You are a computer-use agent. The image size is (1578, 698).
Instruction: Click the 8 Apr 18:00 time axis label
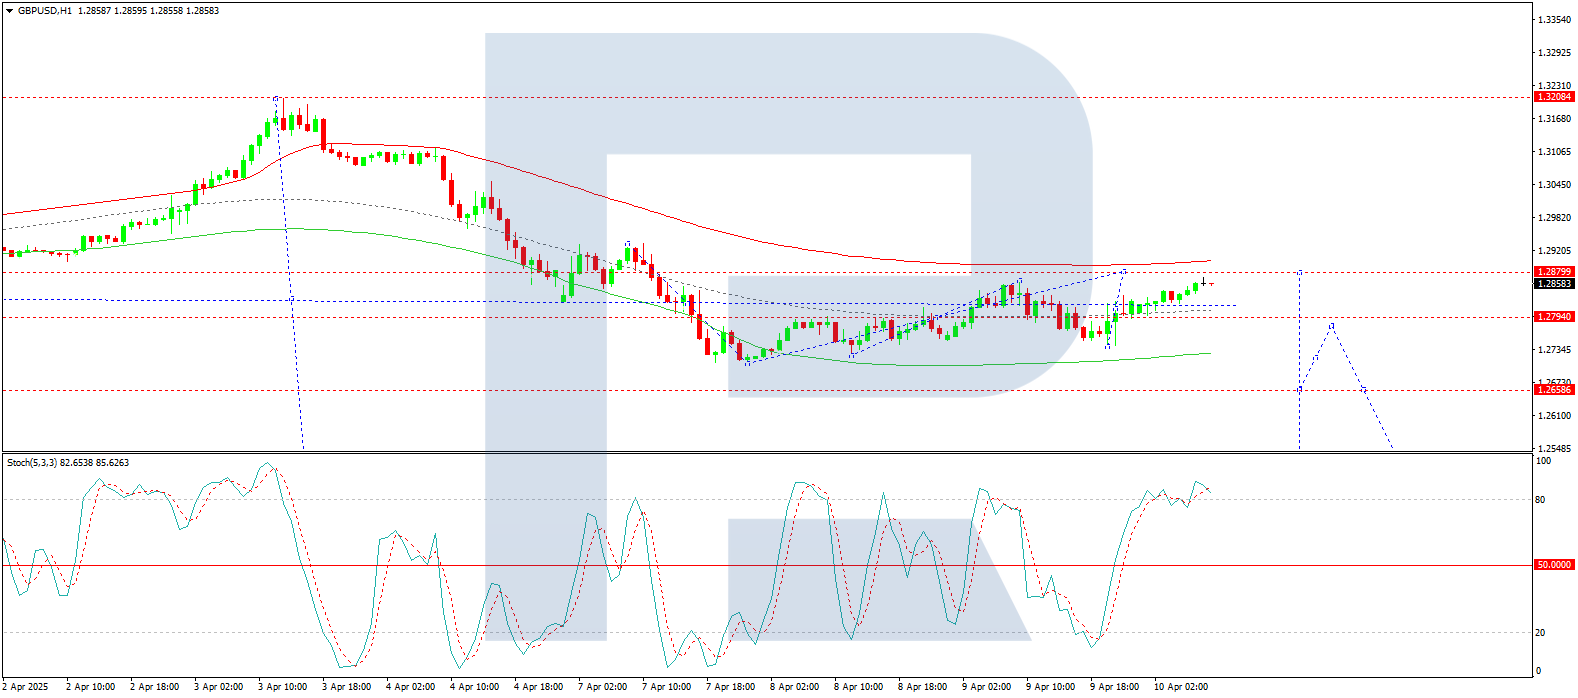click(923, 687)
